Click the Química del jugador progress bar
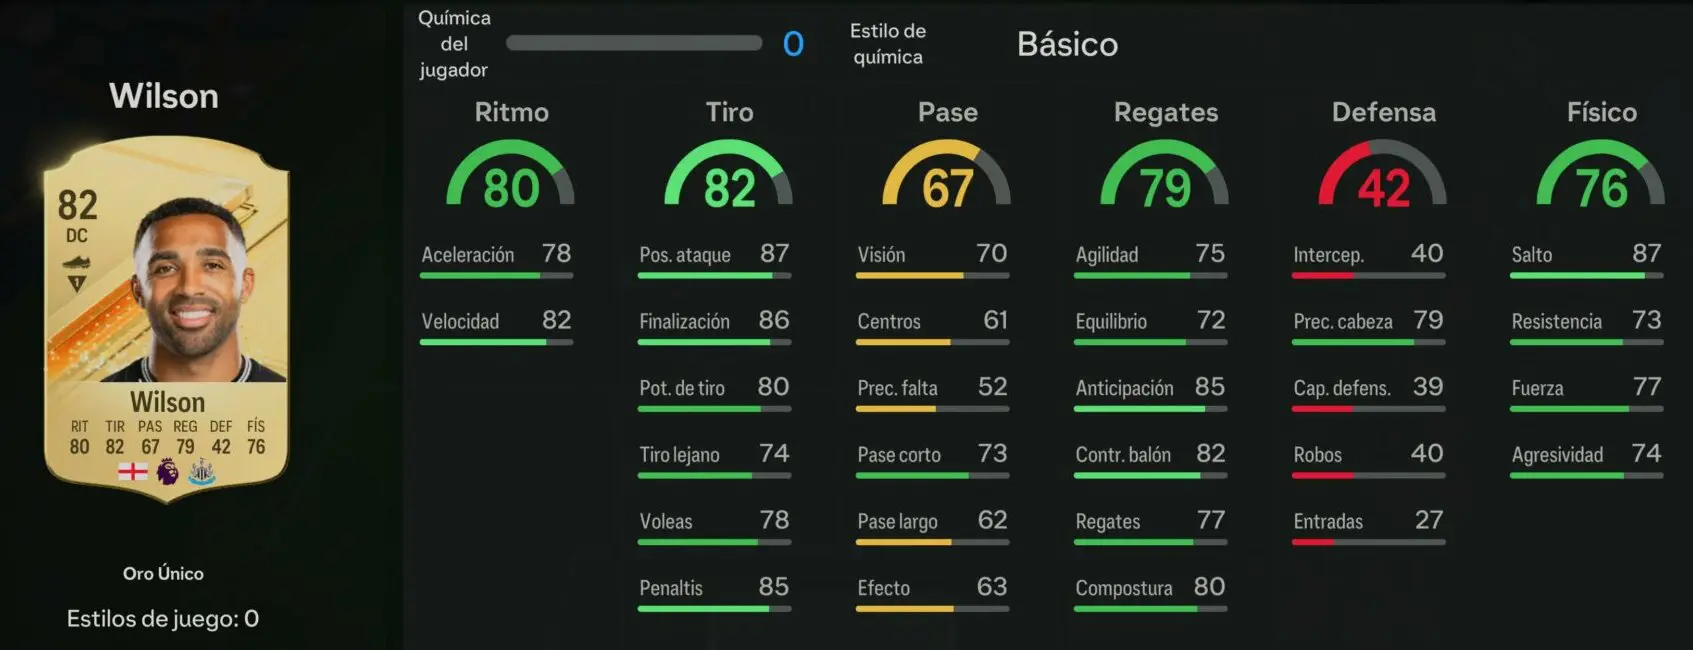 [x=634, y=43]
